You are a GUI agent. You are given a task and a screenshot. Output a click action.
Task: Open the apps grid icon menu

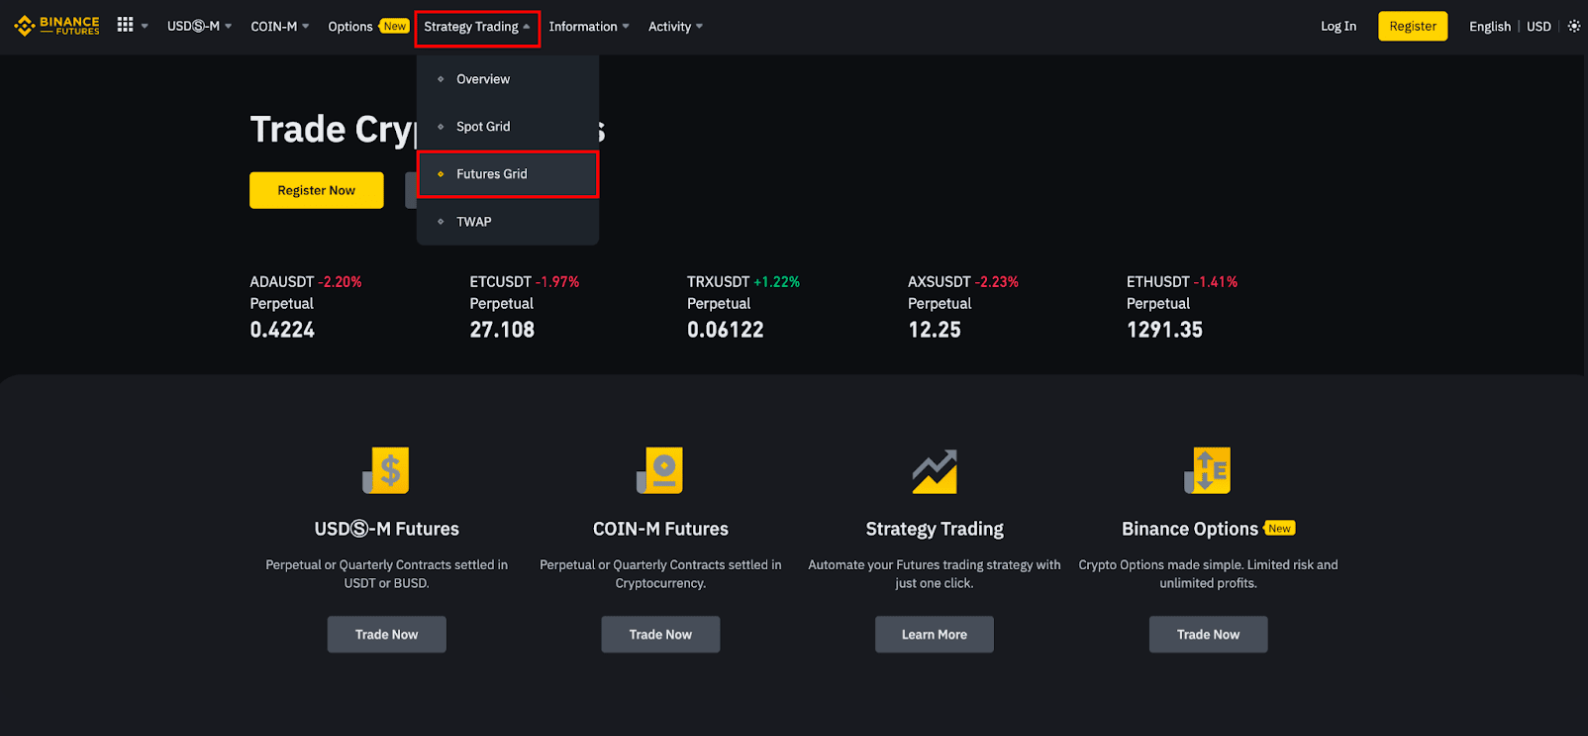coord(125,25)
